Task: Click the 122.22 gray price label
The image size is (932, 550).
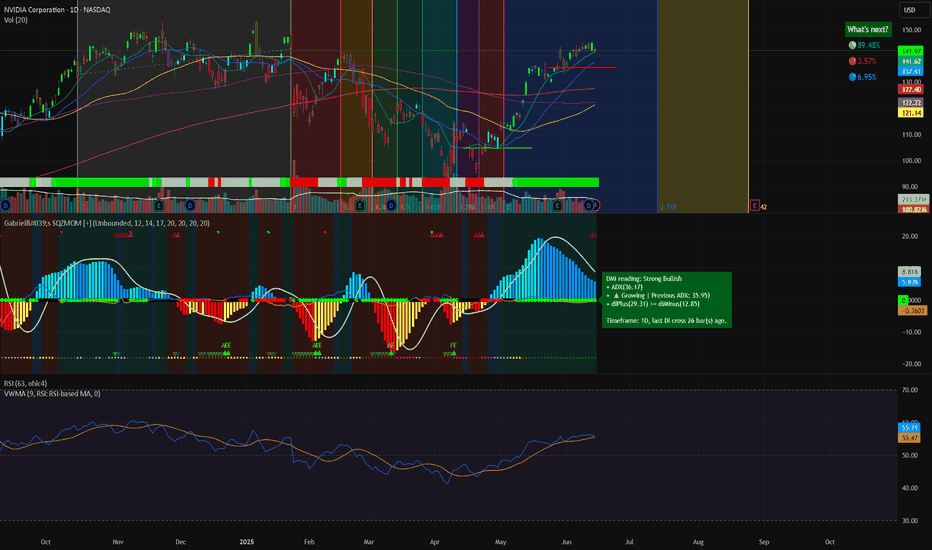Action: pyautogui.click(x=911, y=103)
